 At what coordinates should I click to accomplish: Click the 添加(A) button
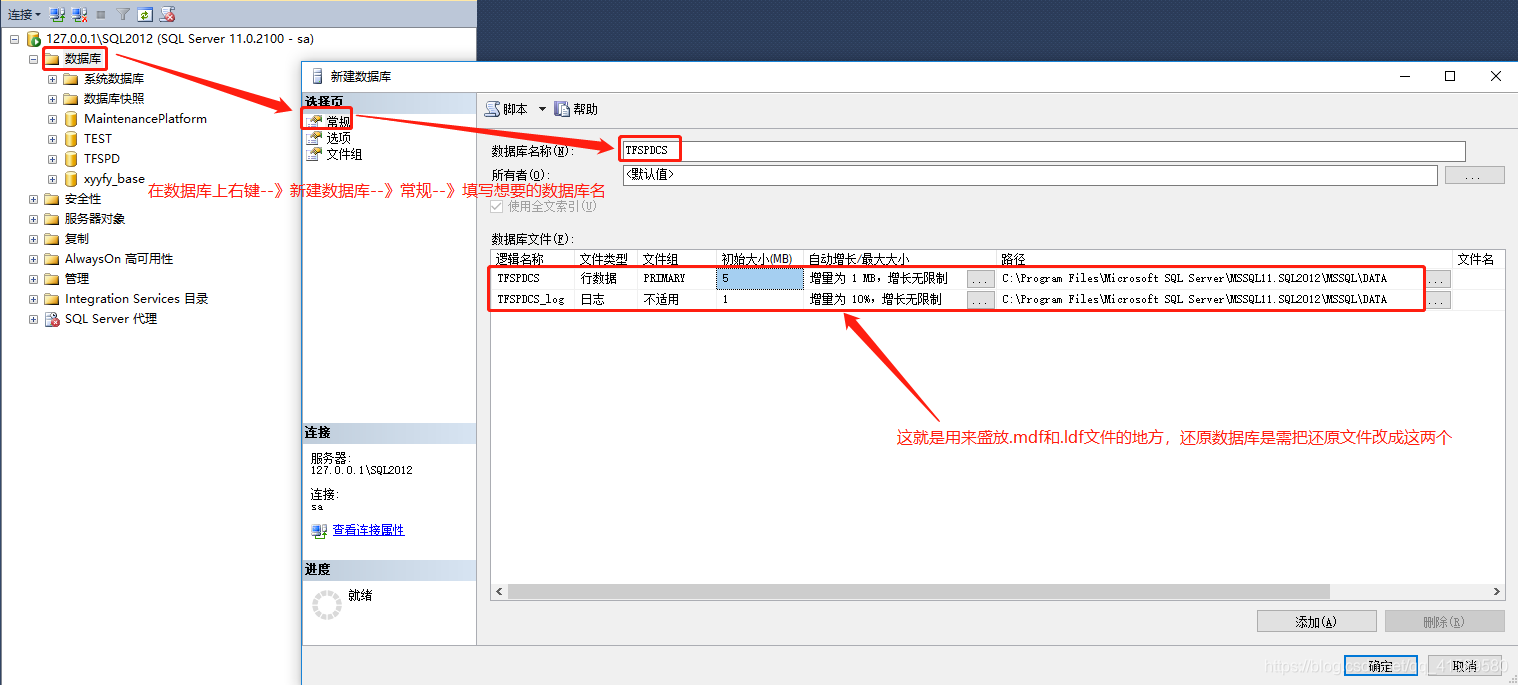[x=1316, y=622]
